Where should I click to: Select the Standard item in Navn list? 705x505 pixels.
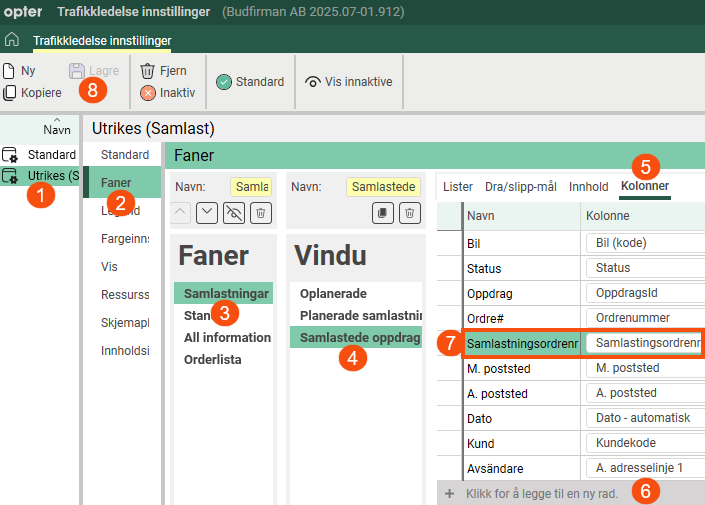click(51, 155)
